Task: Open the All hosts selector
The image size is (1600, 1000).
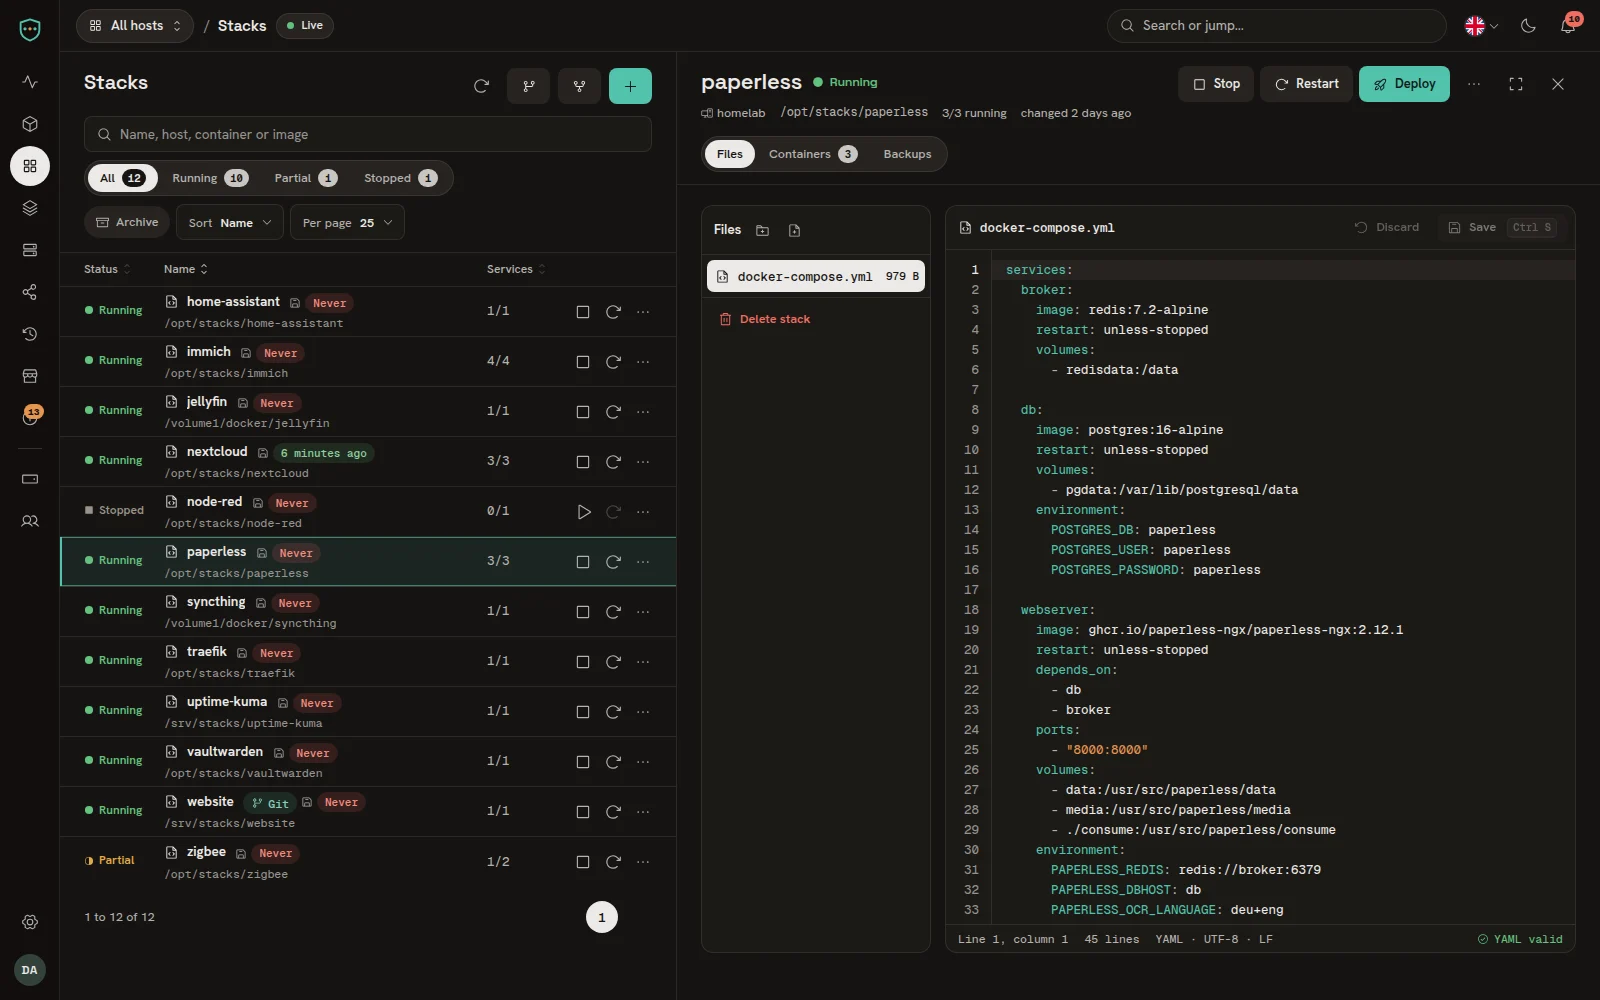Action: [135, 26]
